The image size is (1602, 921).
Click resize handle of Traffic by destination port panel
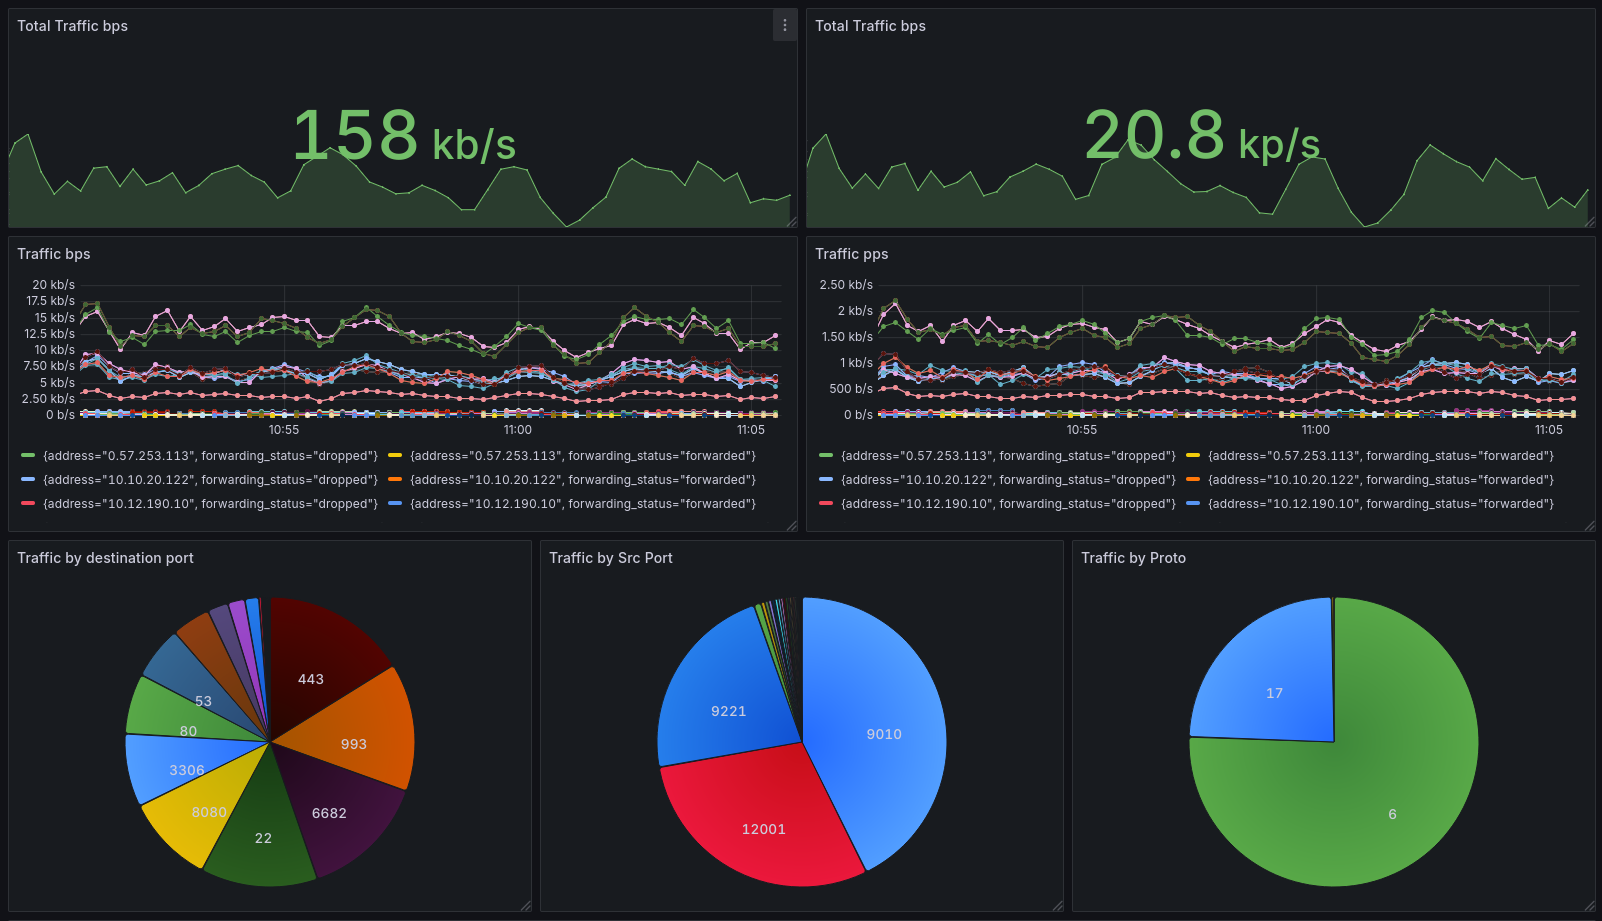(x=526, y=906)
